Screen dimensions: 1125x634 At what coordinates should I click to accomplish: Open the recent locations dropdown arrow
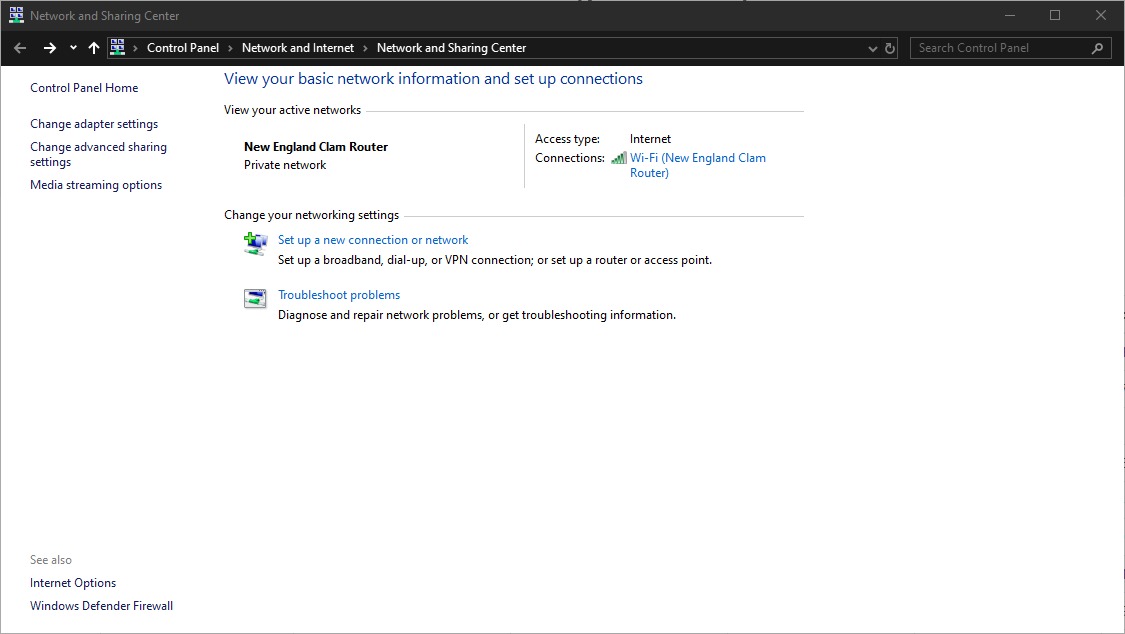point(73,48)
